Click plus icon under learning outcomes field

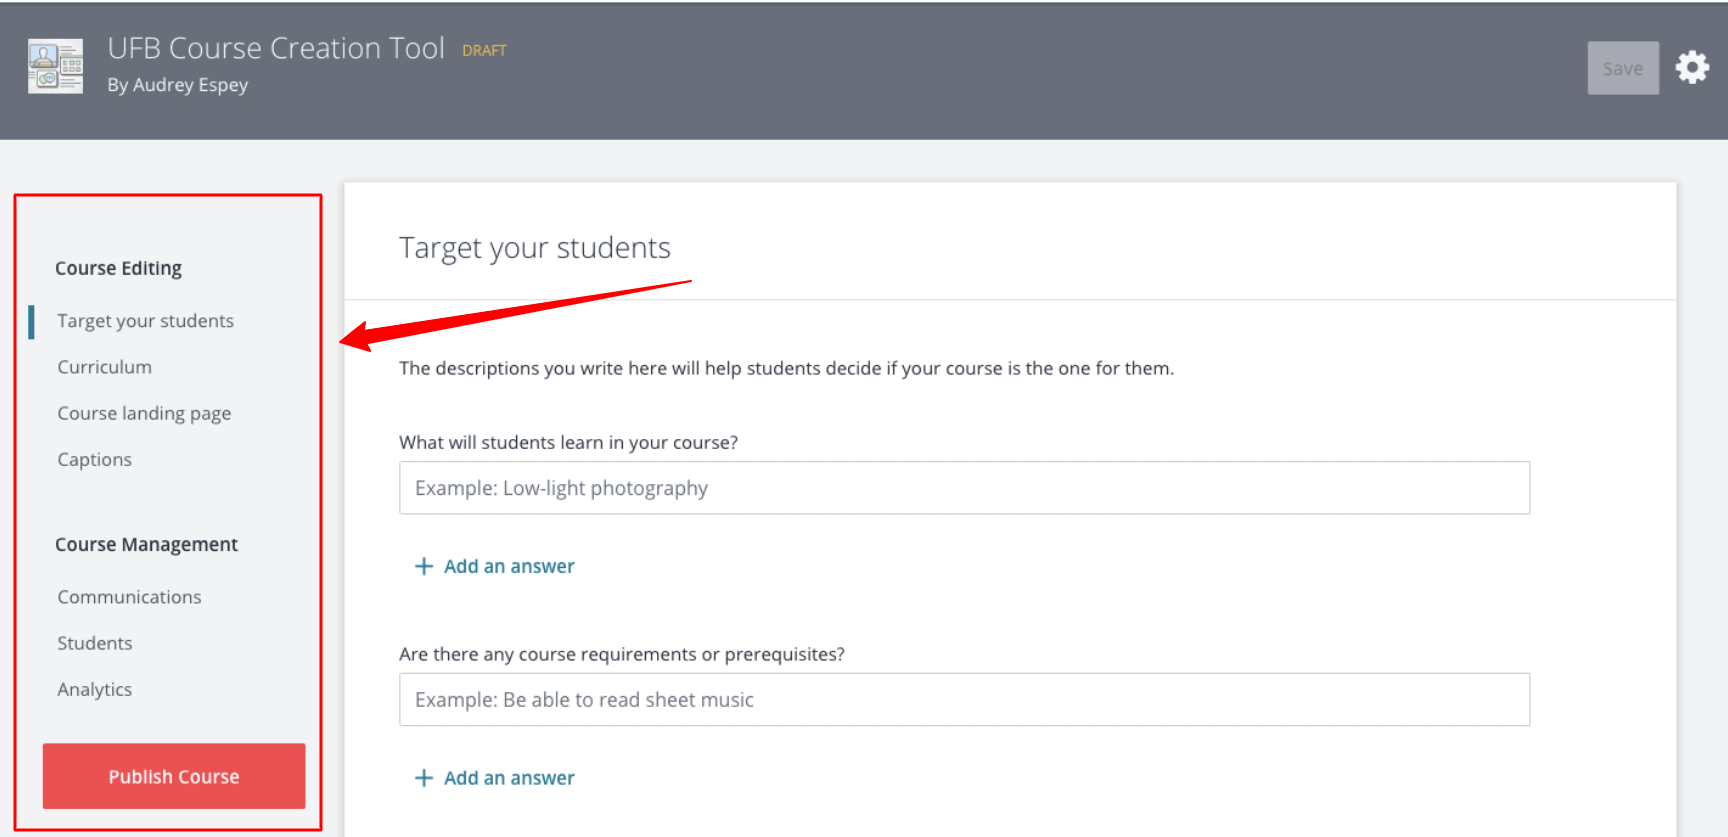click(x=424, y=566)
